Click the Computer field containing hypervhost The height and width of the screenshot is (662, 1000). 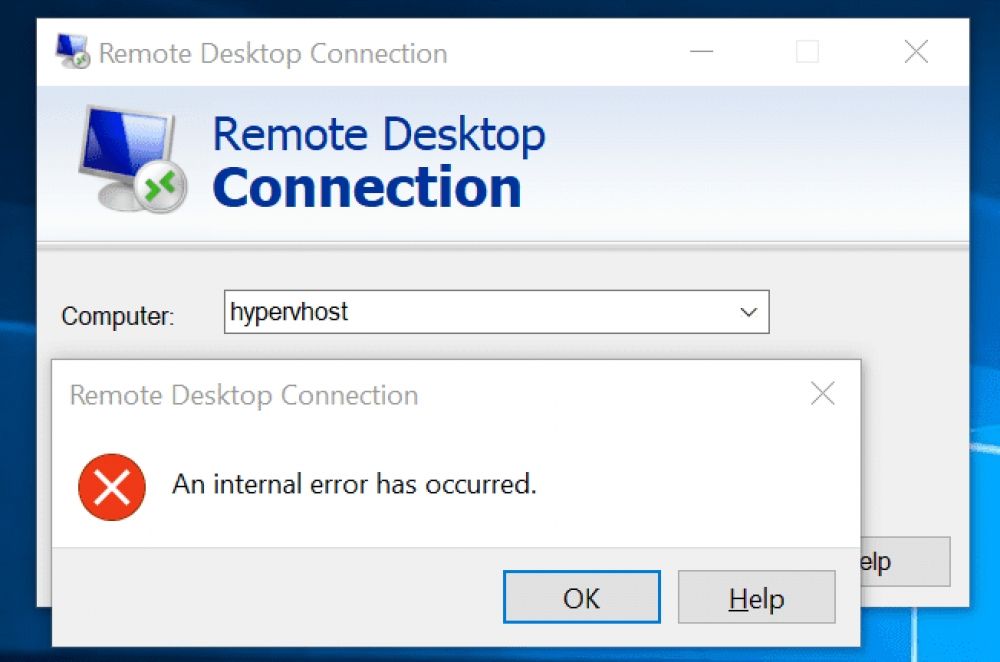coord(480,312)
